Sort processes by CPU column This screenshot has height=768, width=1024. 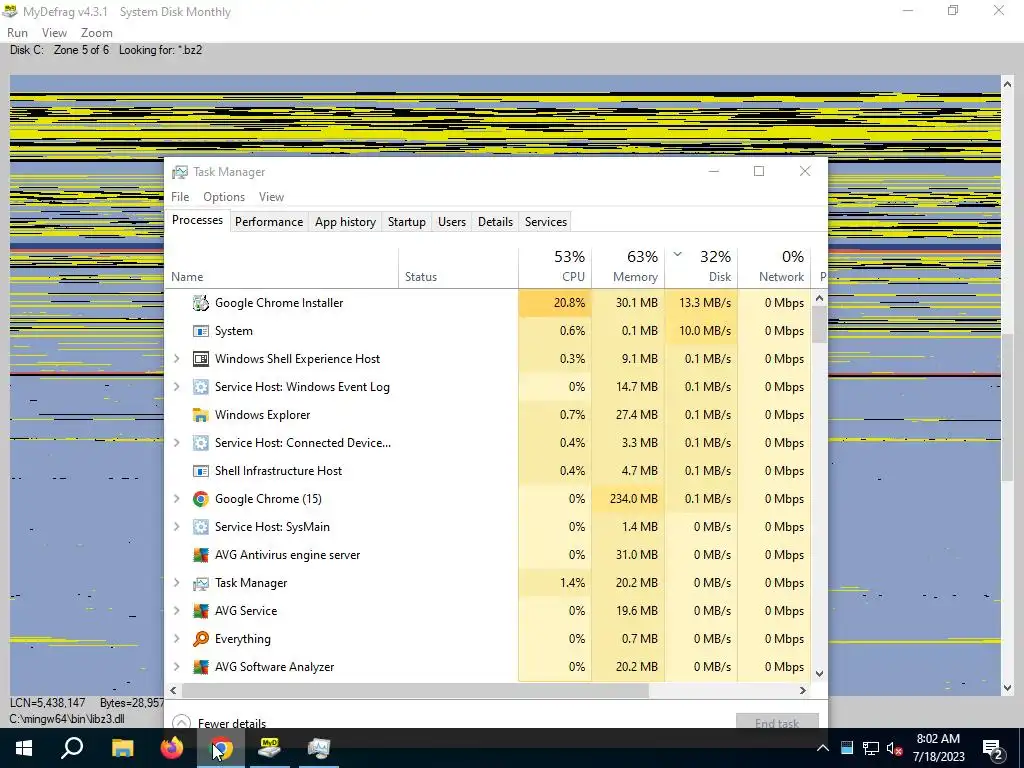(x=555, y=268)
